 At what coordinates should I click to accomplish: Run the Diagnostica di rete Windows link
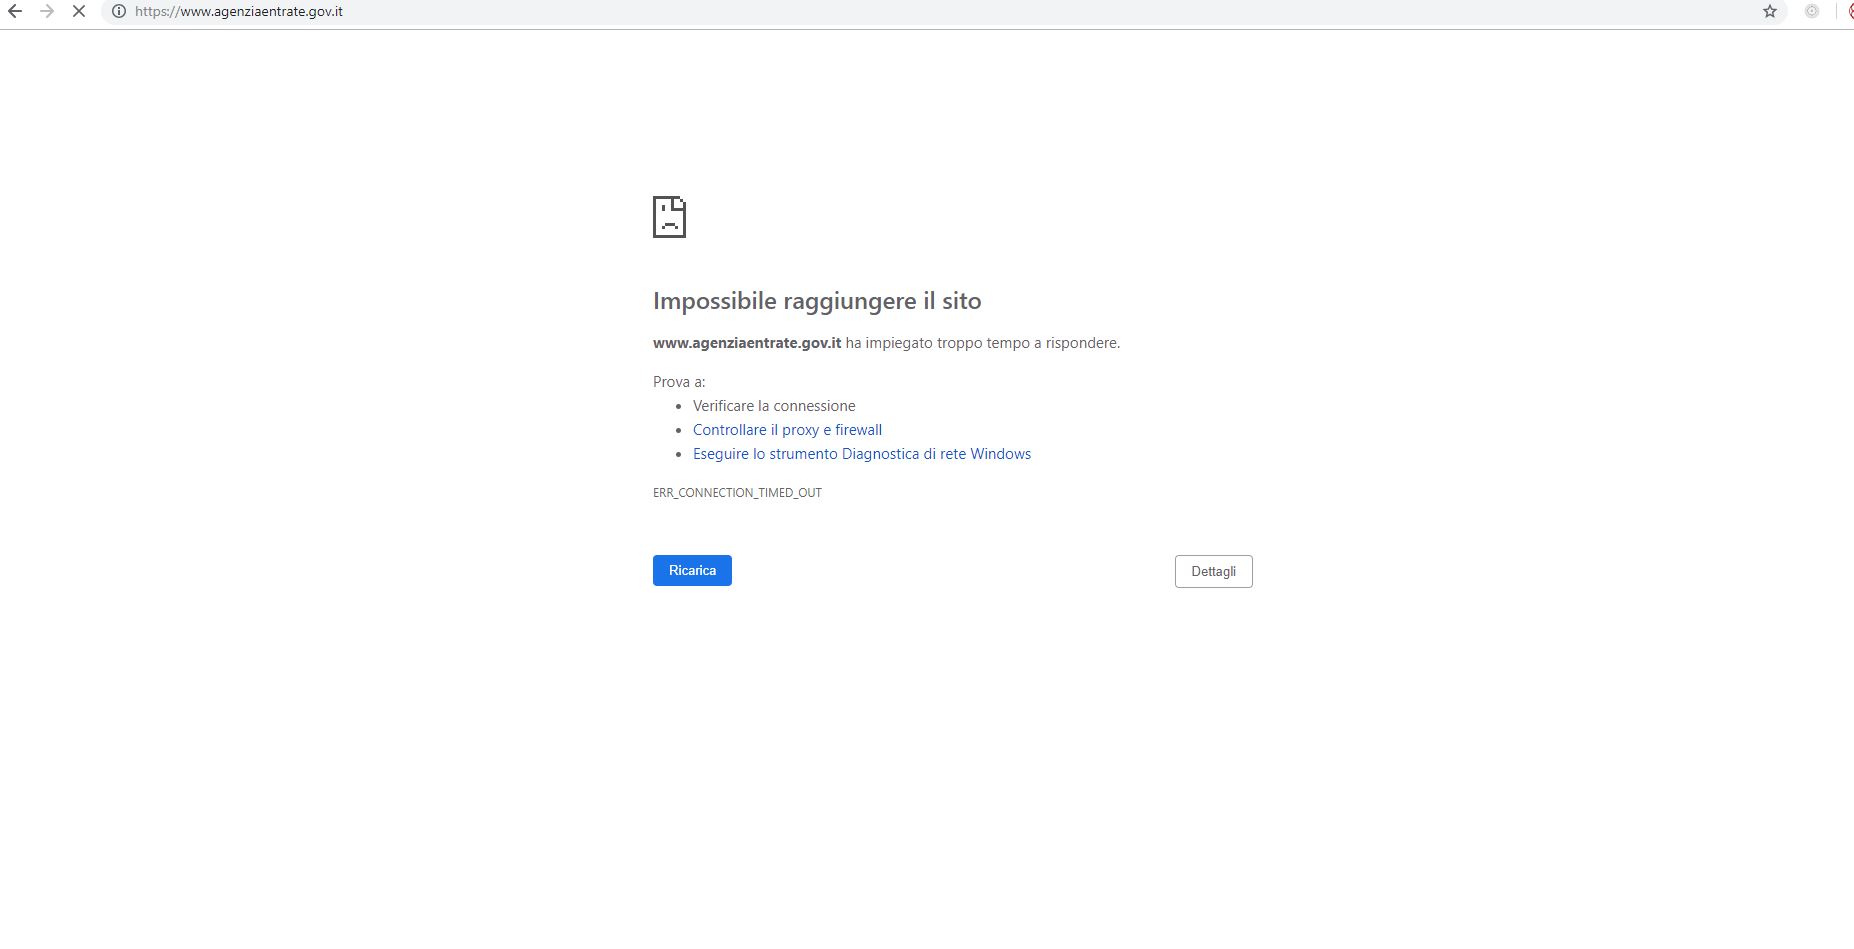(x=861, y=454)
